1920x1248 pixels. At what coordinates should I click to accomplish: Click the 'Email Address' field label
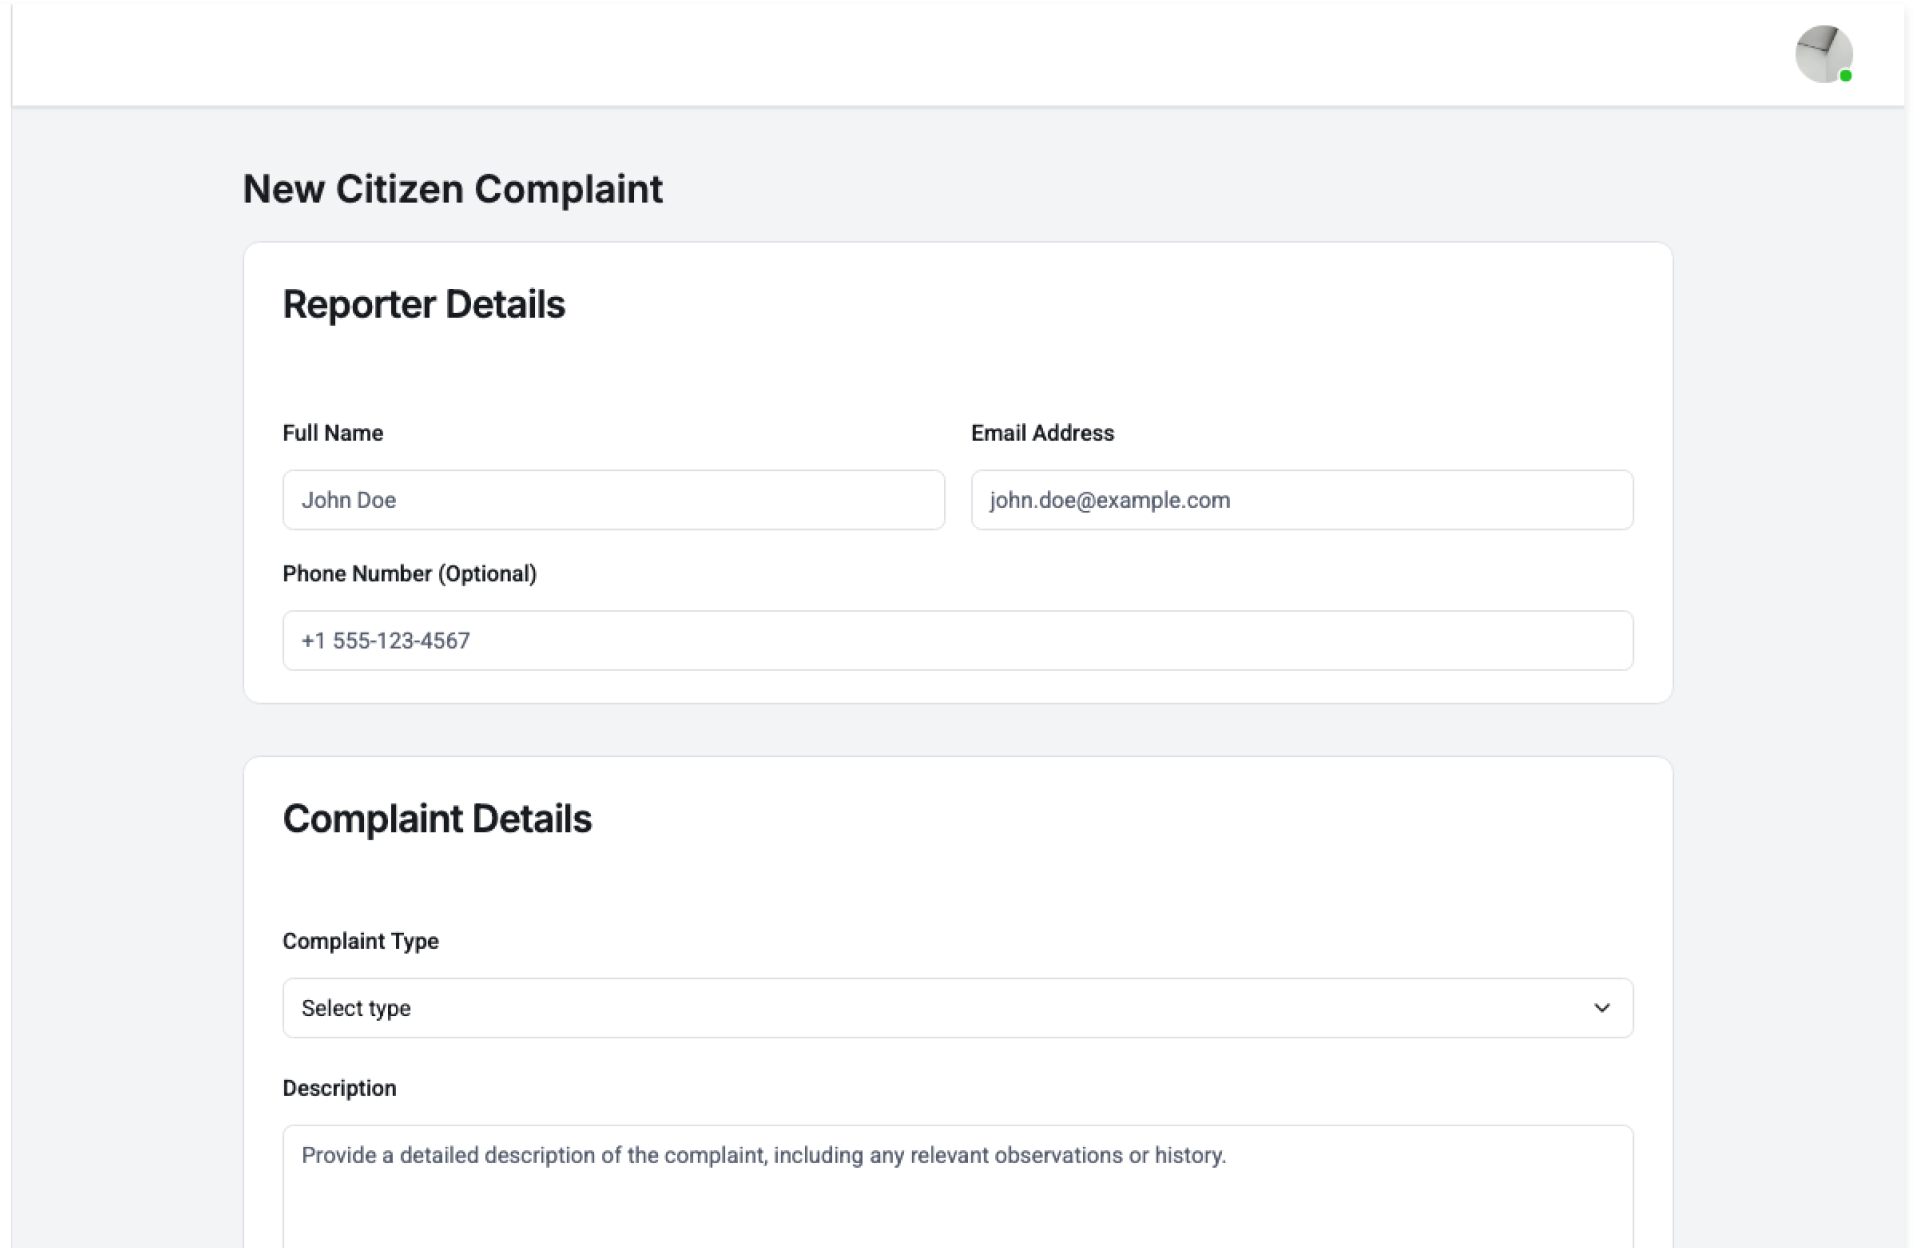(1042, 433)
